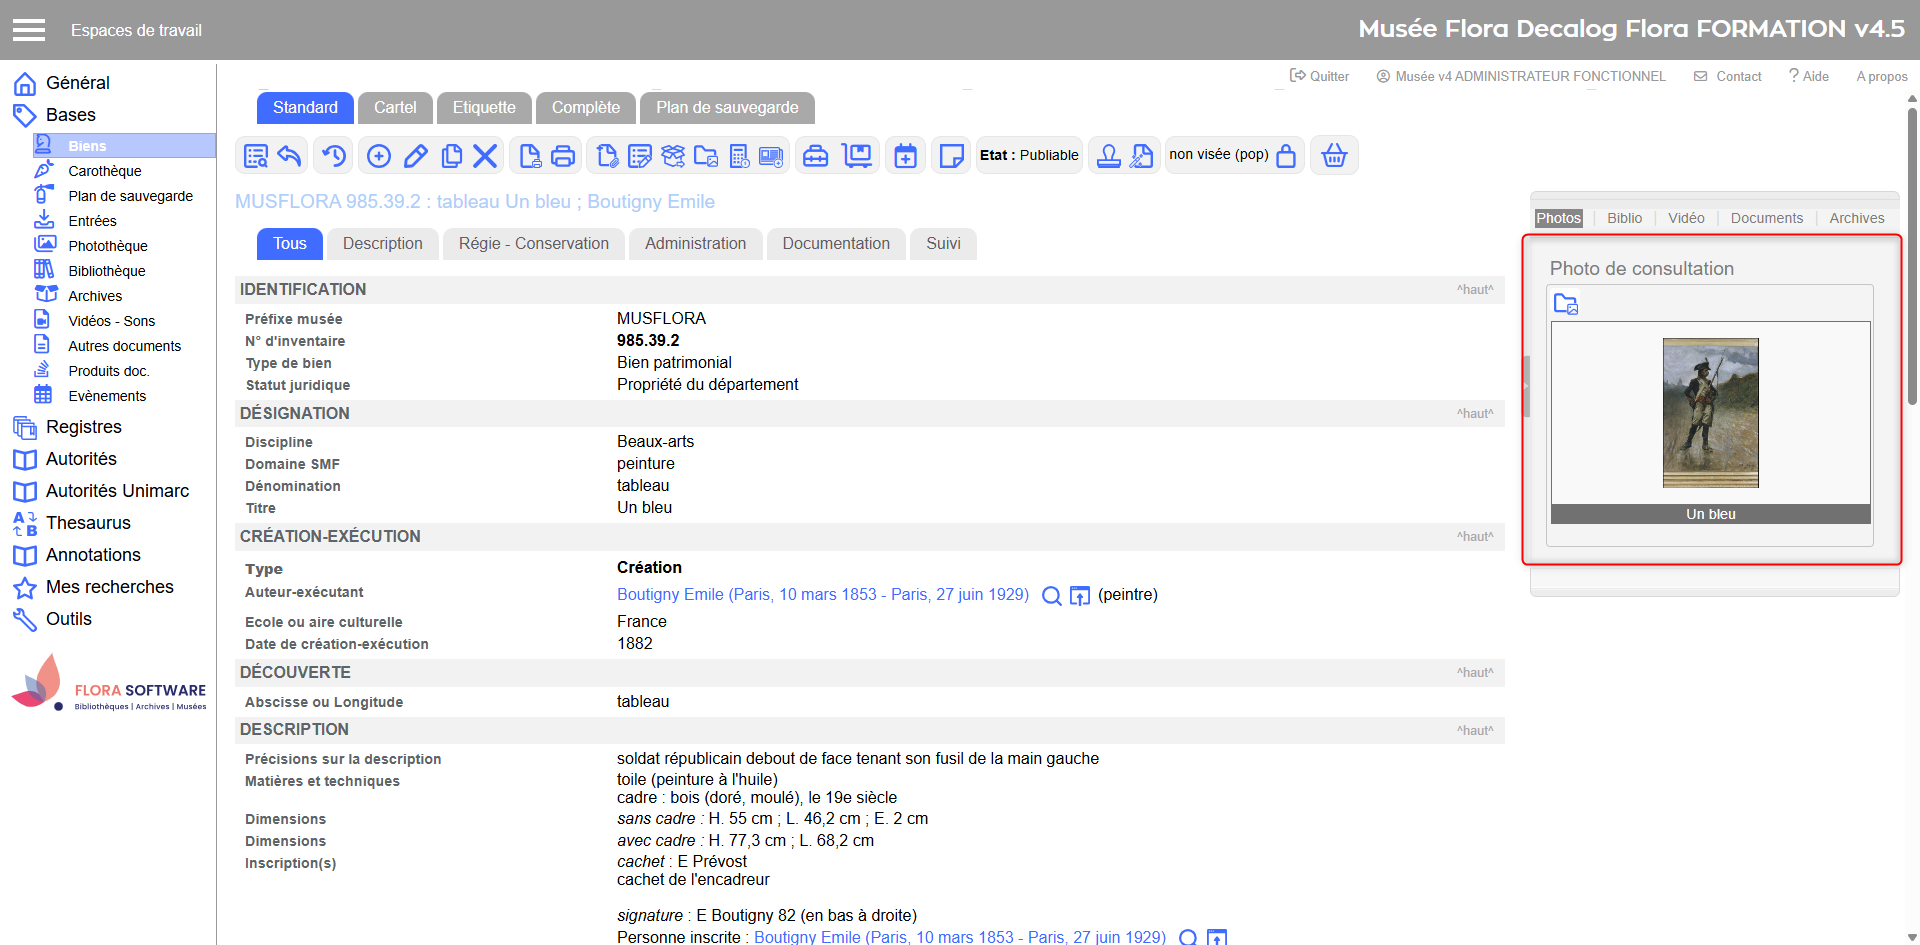Click the magnifier icon next to Boutigny Emile

(x=1051, y=596)
